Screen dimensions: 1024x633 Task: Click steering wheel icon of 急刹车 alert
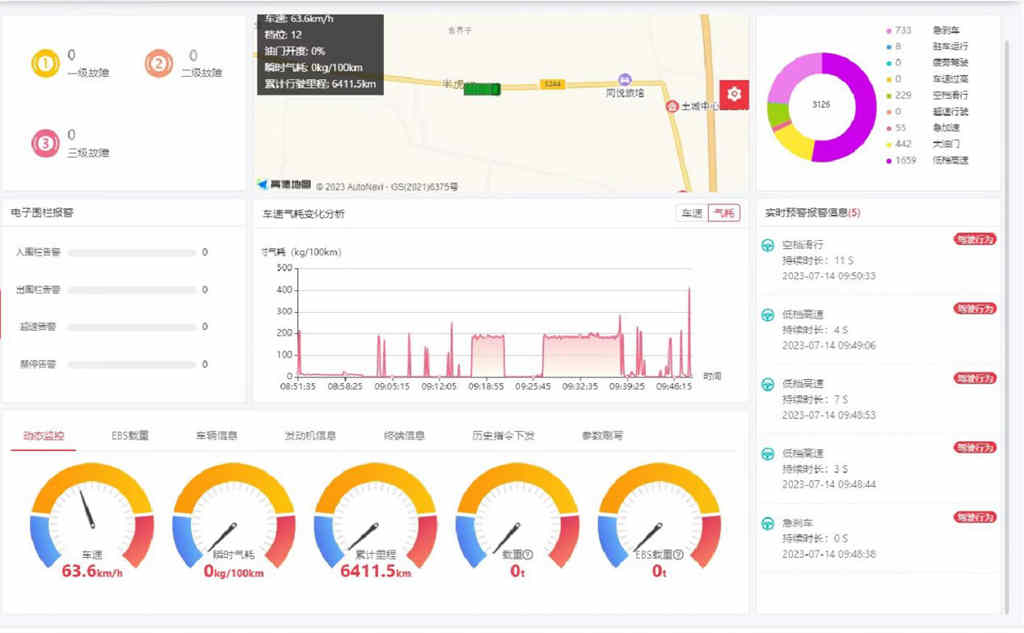click(x=768, y=523)
